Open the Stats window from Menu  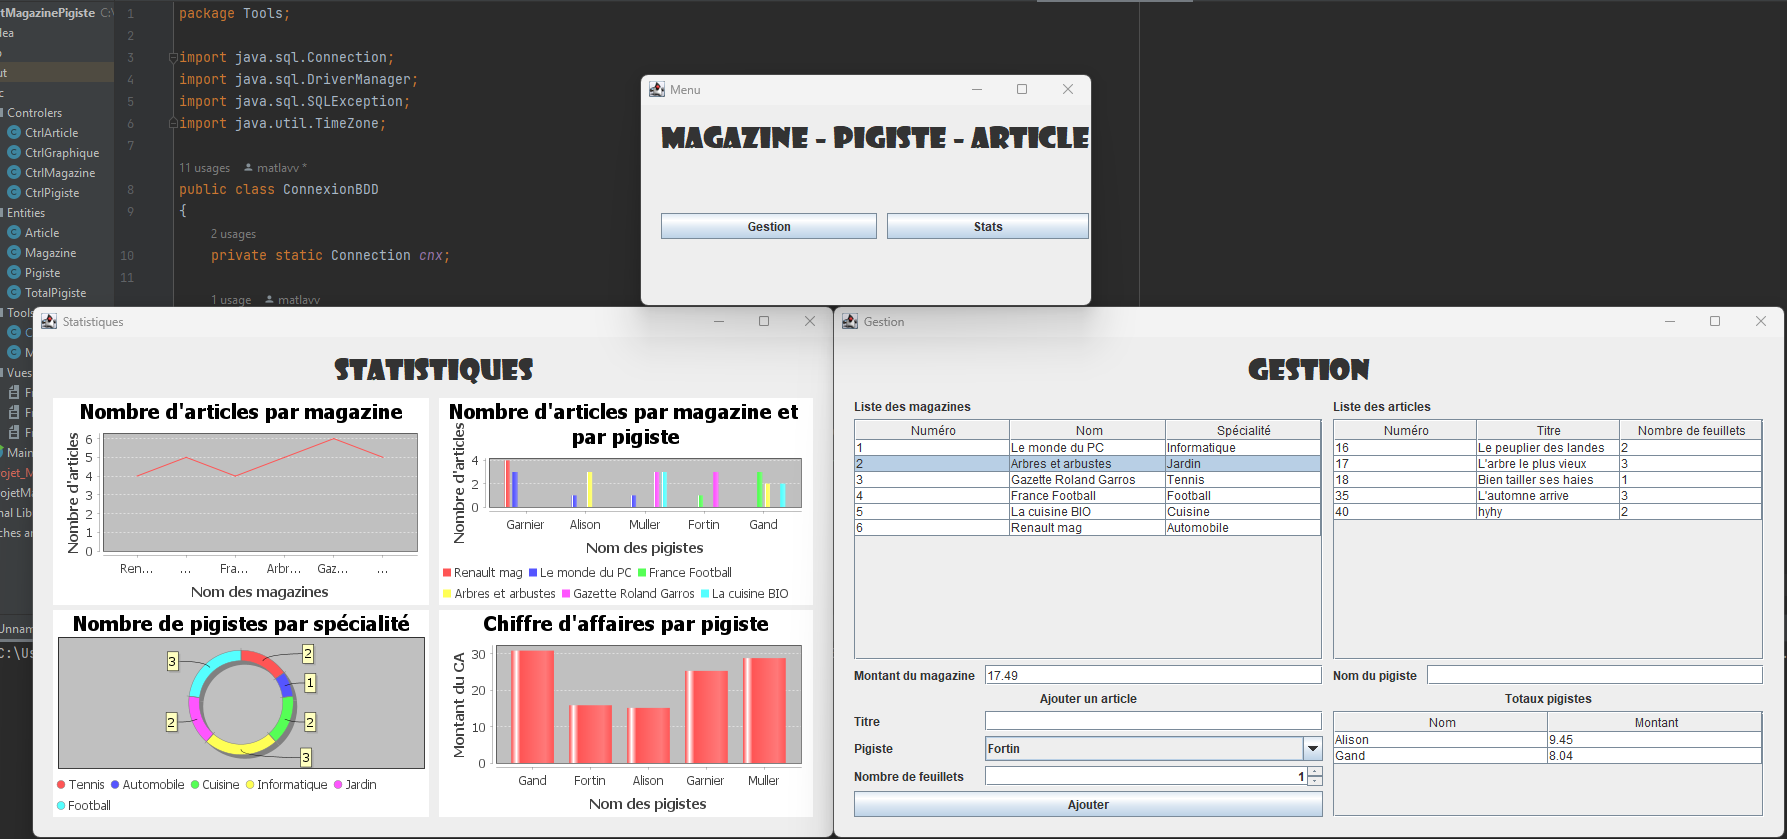pos(988,227)
